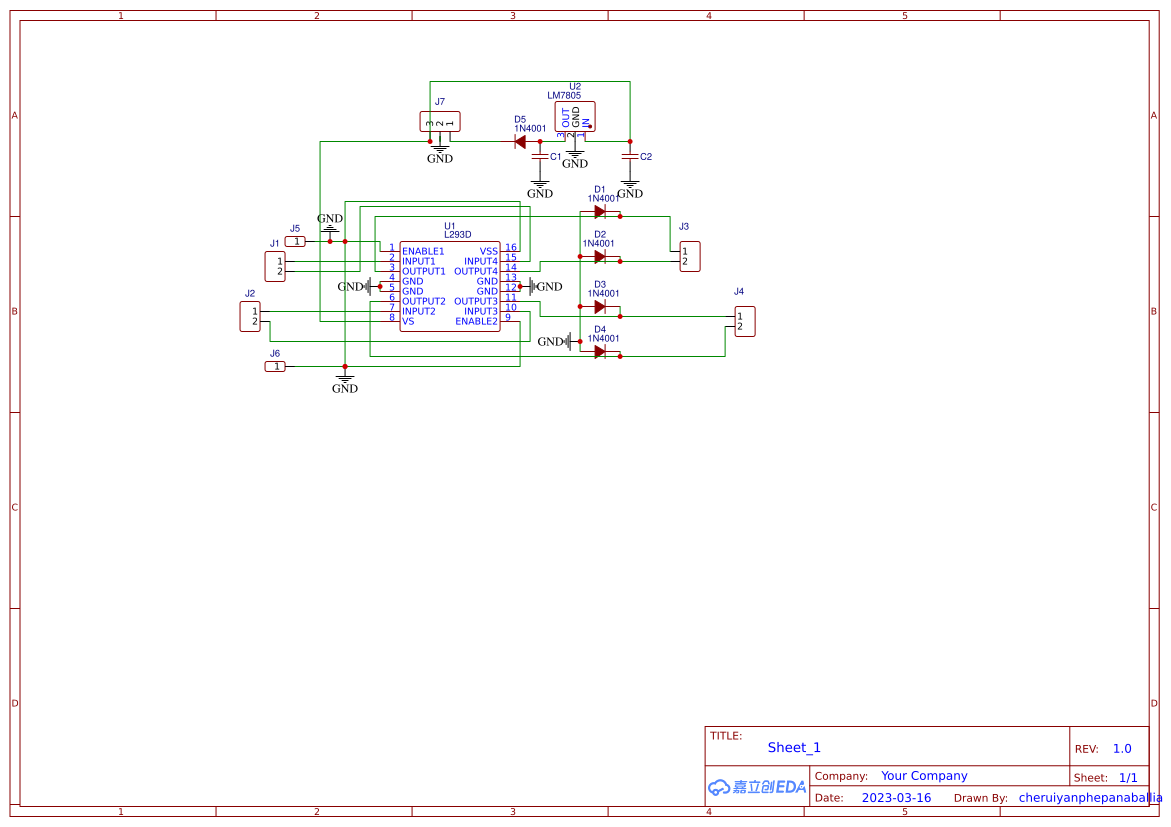Select the ENABLE1 pin label on U1

tap(424, 250)
